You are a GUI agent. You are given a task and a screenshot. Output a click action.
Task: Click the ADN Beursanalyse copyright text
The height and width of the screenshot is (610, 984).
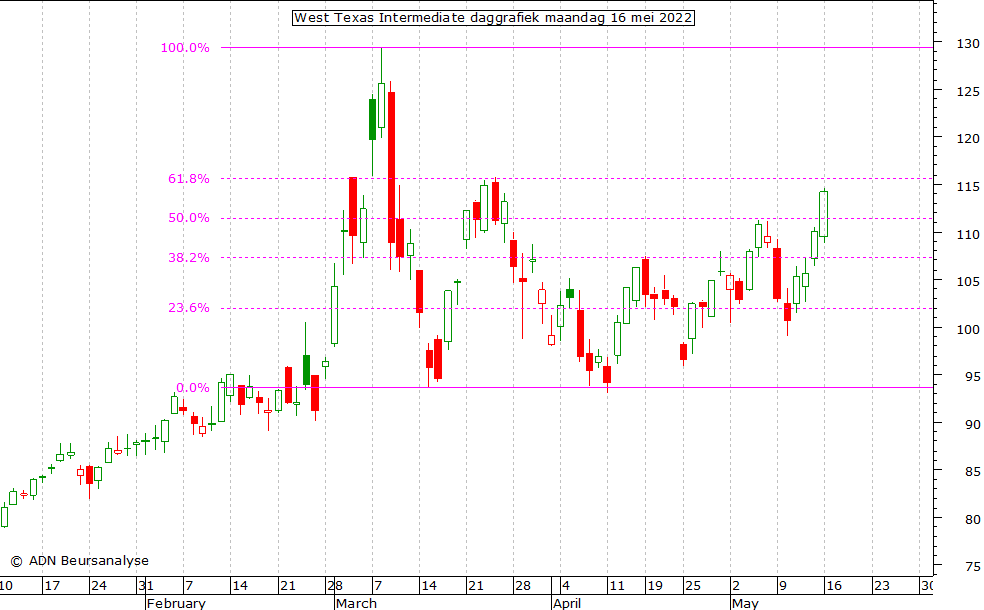click(x=80, y=561)
